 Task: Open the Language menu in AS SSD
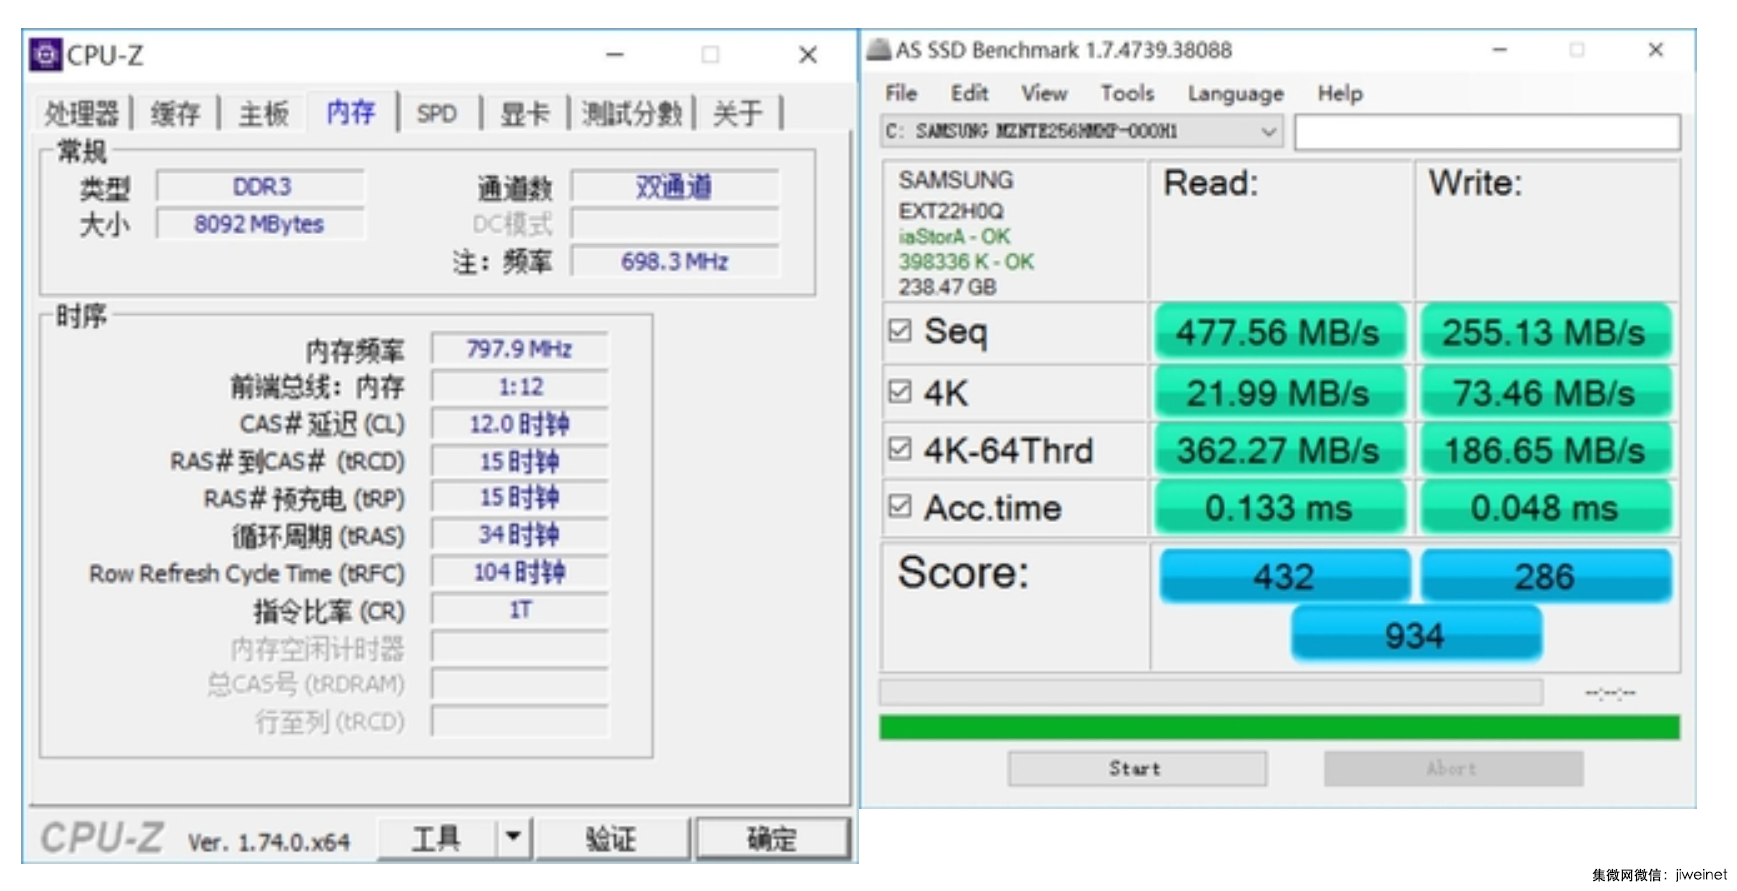[1235, 93]
